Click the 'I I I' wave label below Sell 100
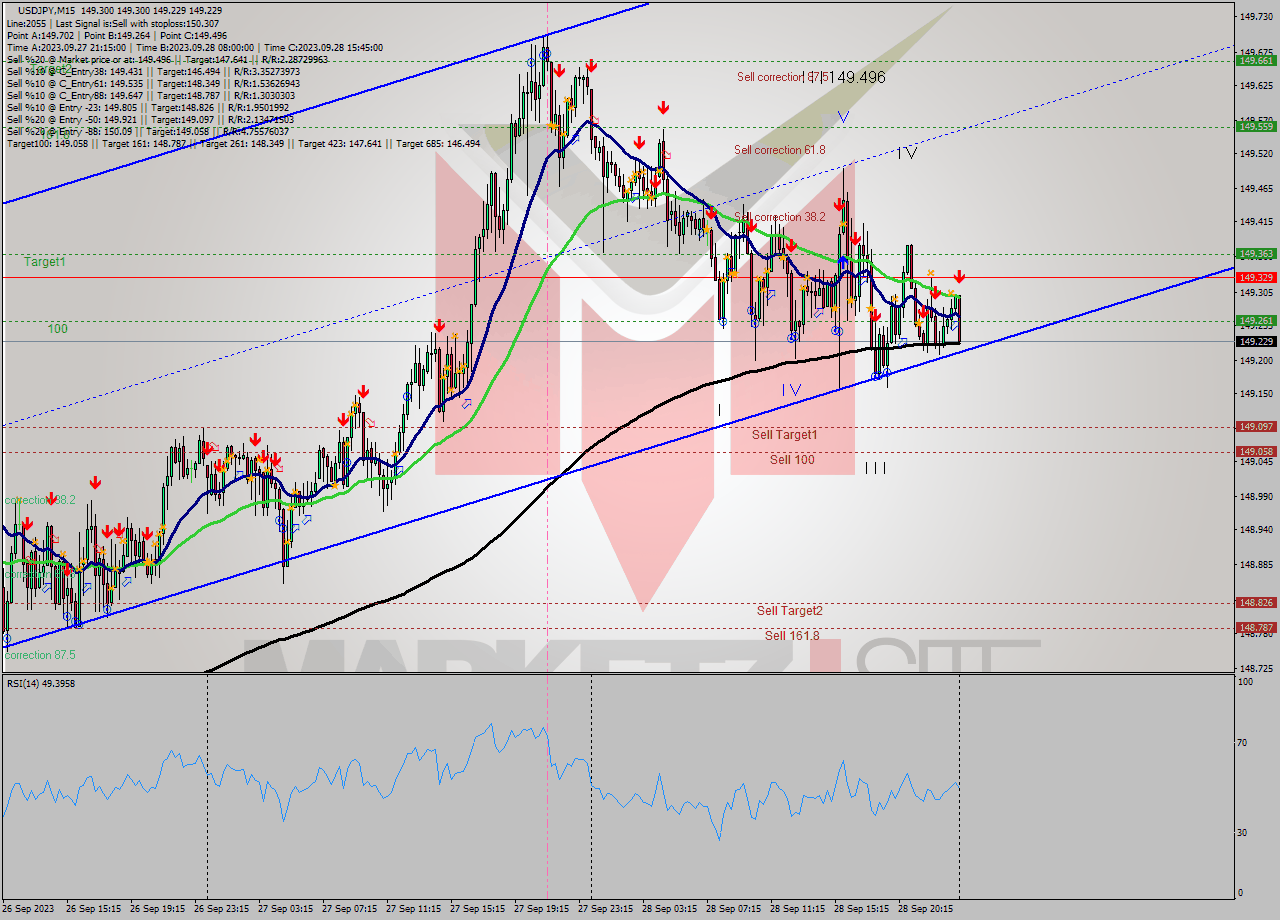The image size is (1280, 920). pyautogui.click(x=875, y=468)
